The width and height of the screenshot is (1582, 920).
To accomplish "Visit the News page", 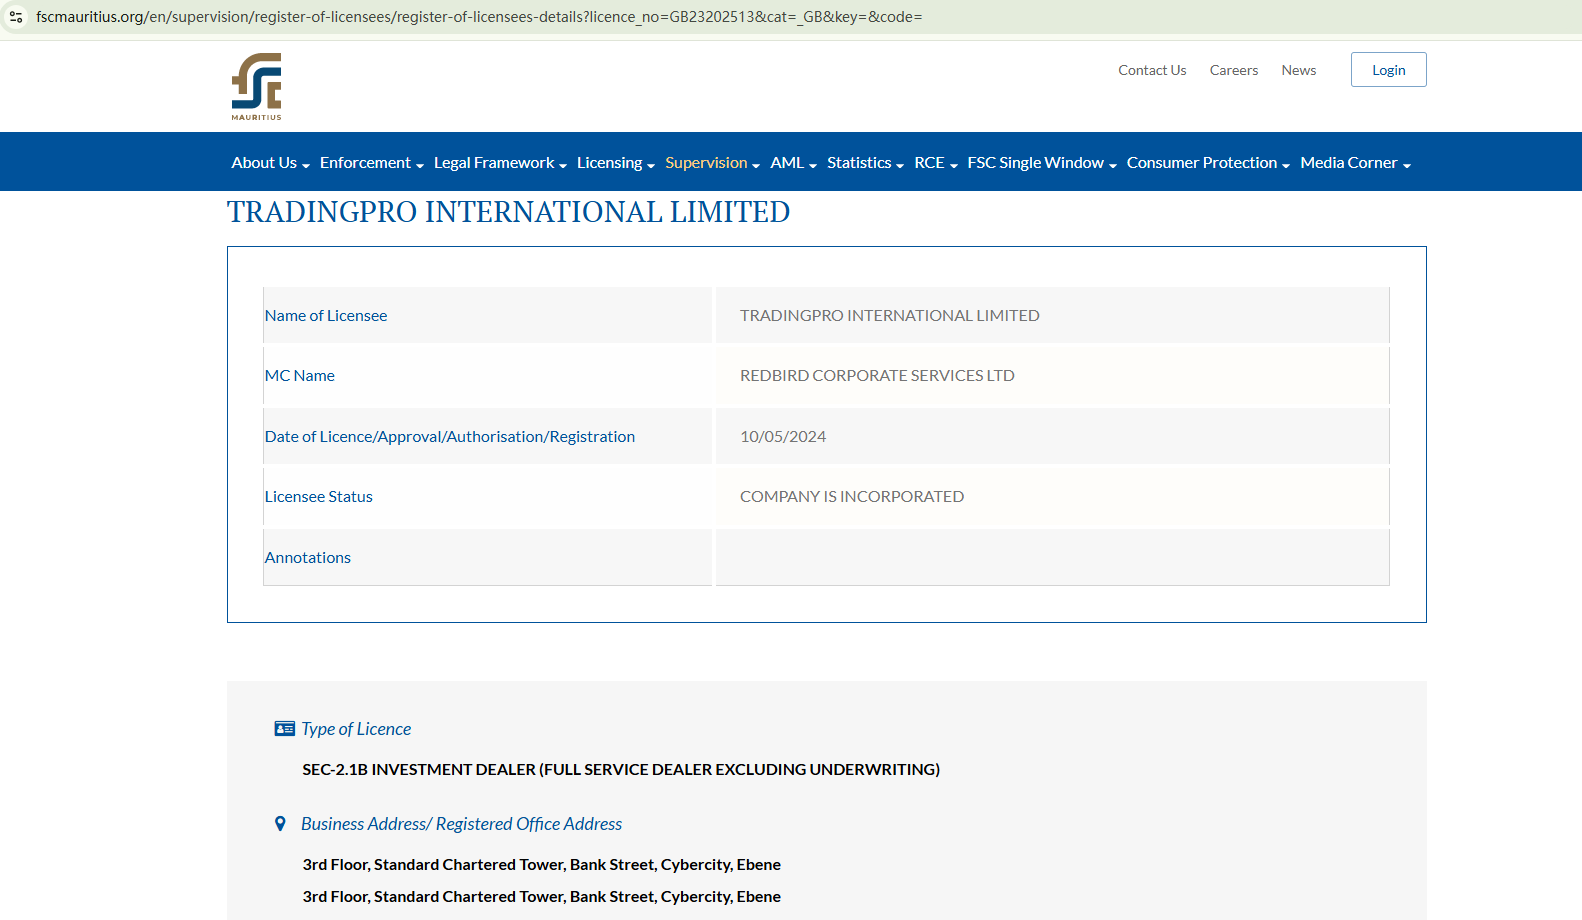I will 1298,70.
